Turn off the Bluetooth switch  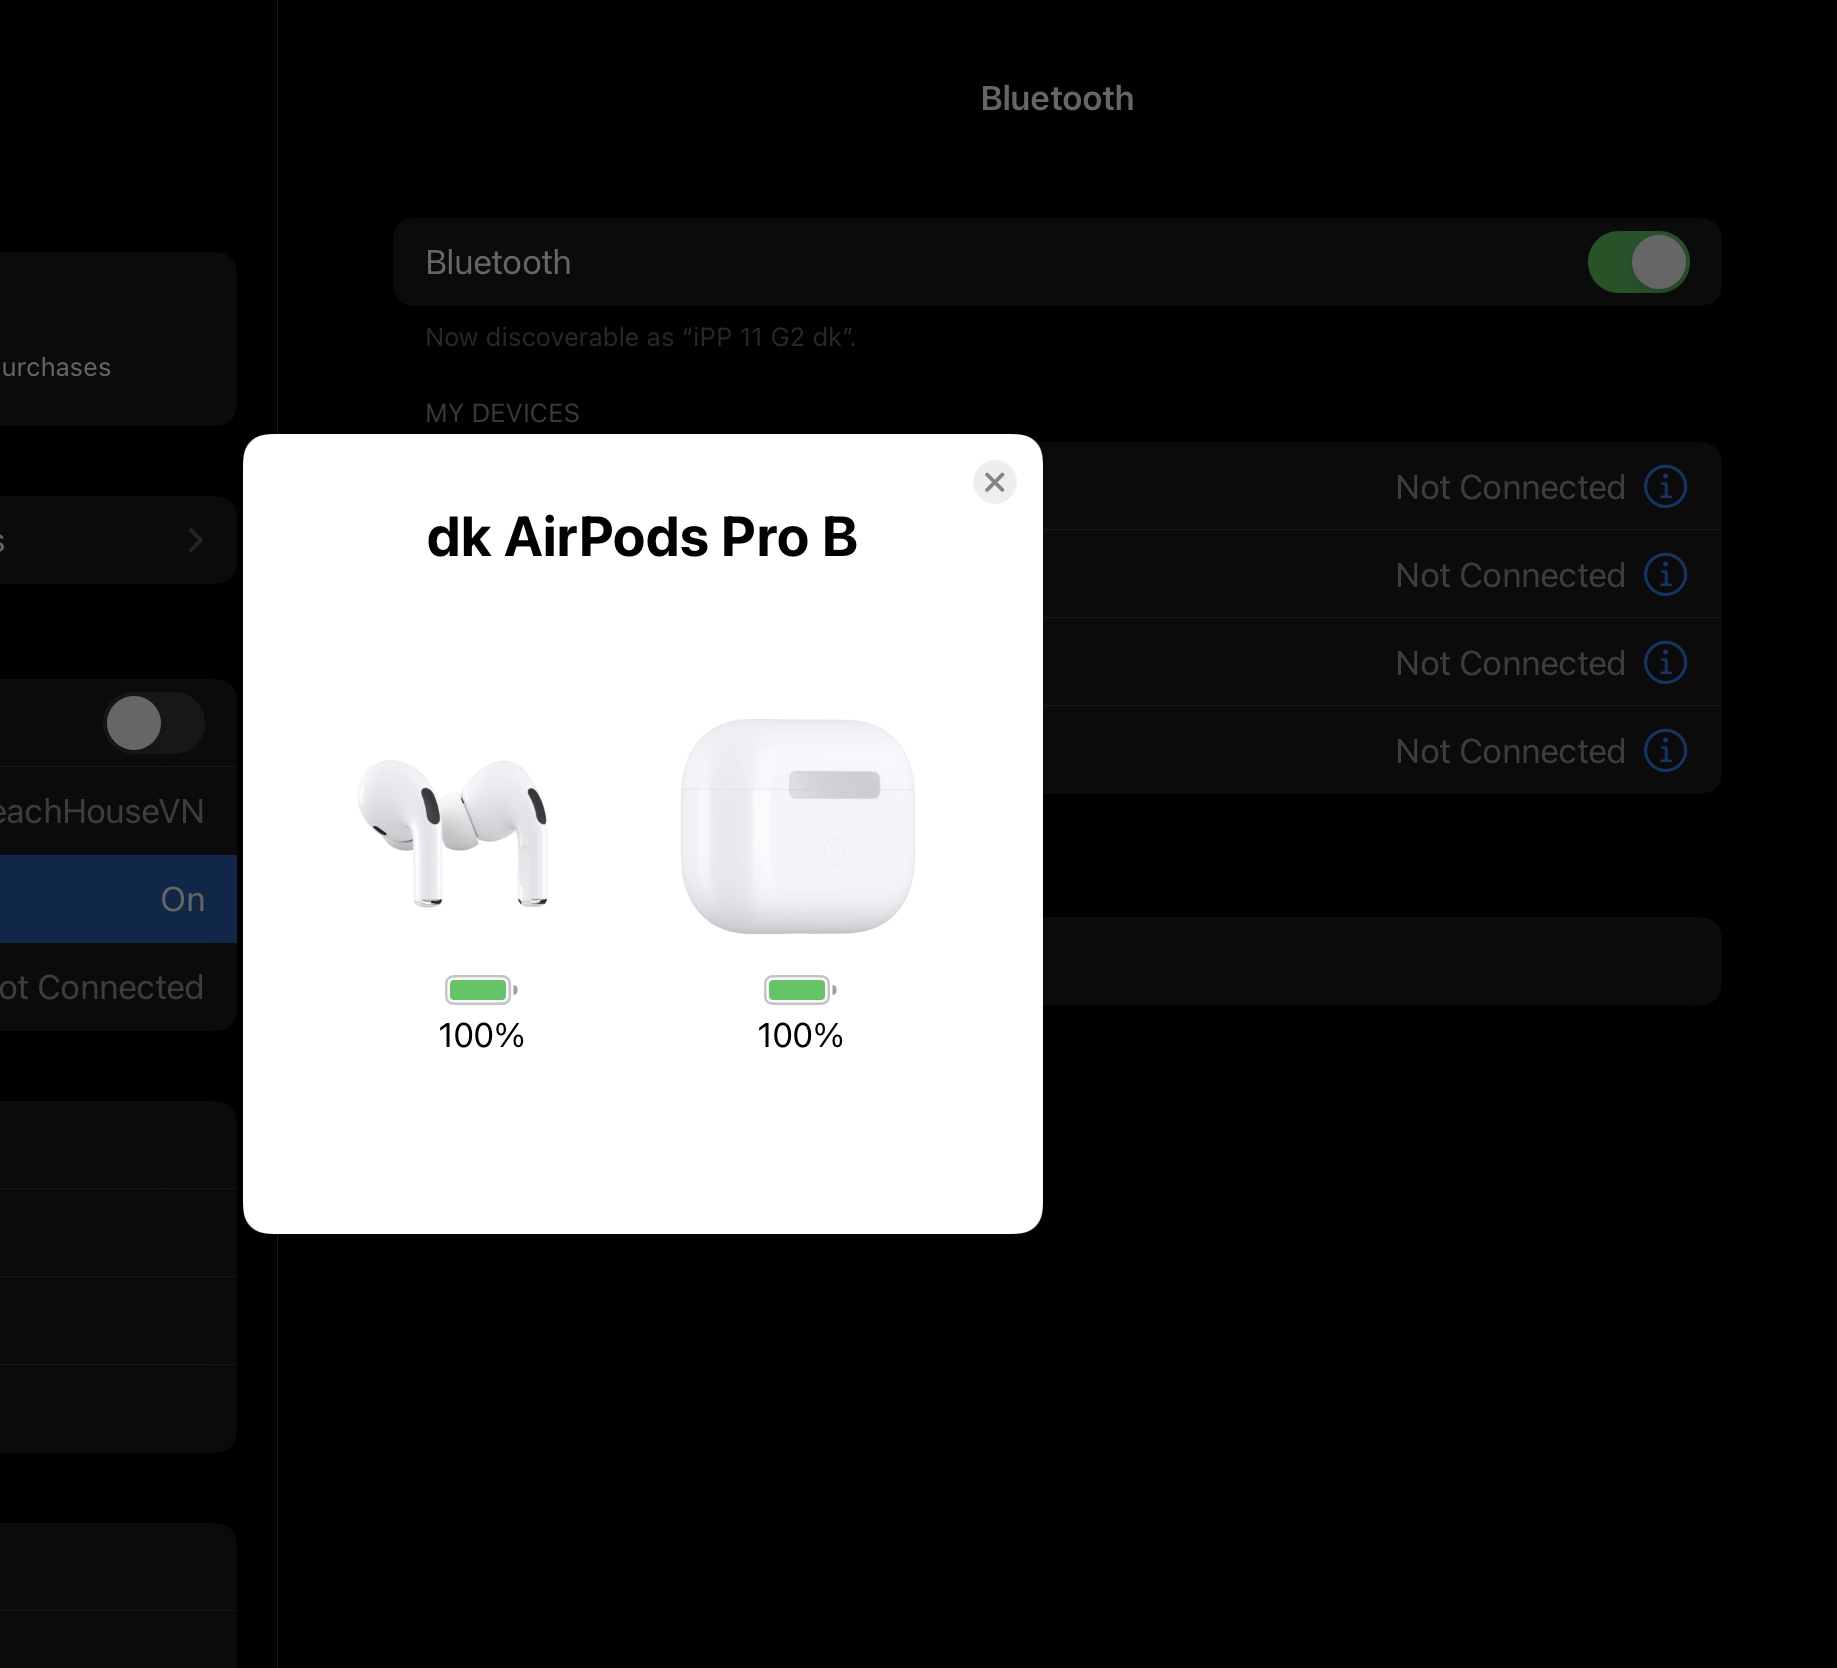[x=1638, y=262]
